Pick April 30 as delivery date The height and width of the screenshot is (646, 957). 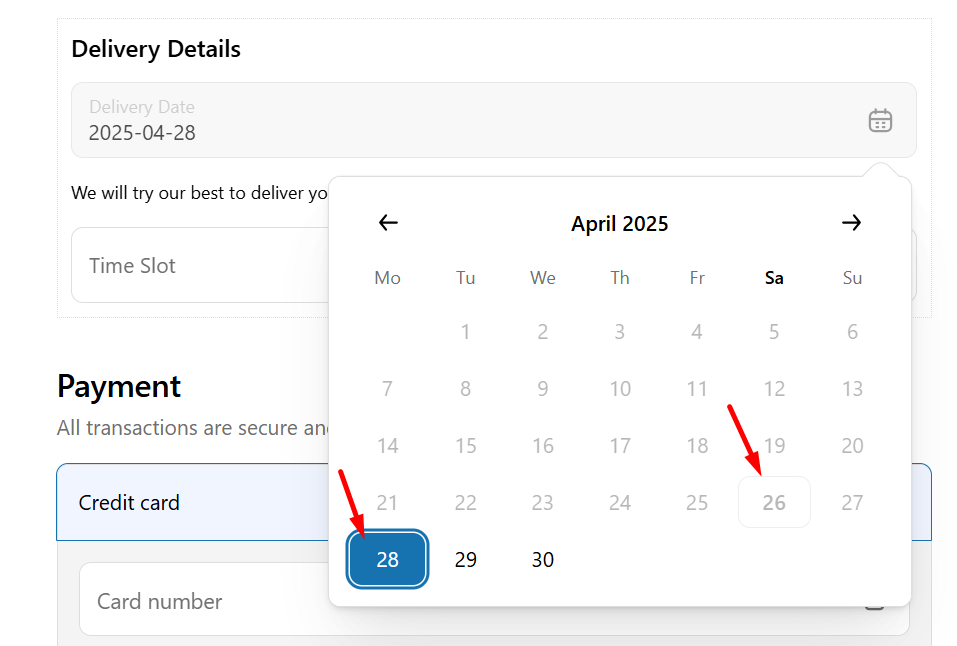coord(543,559)
